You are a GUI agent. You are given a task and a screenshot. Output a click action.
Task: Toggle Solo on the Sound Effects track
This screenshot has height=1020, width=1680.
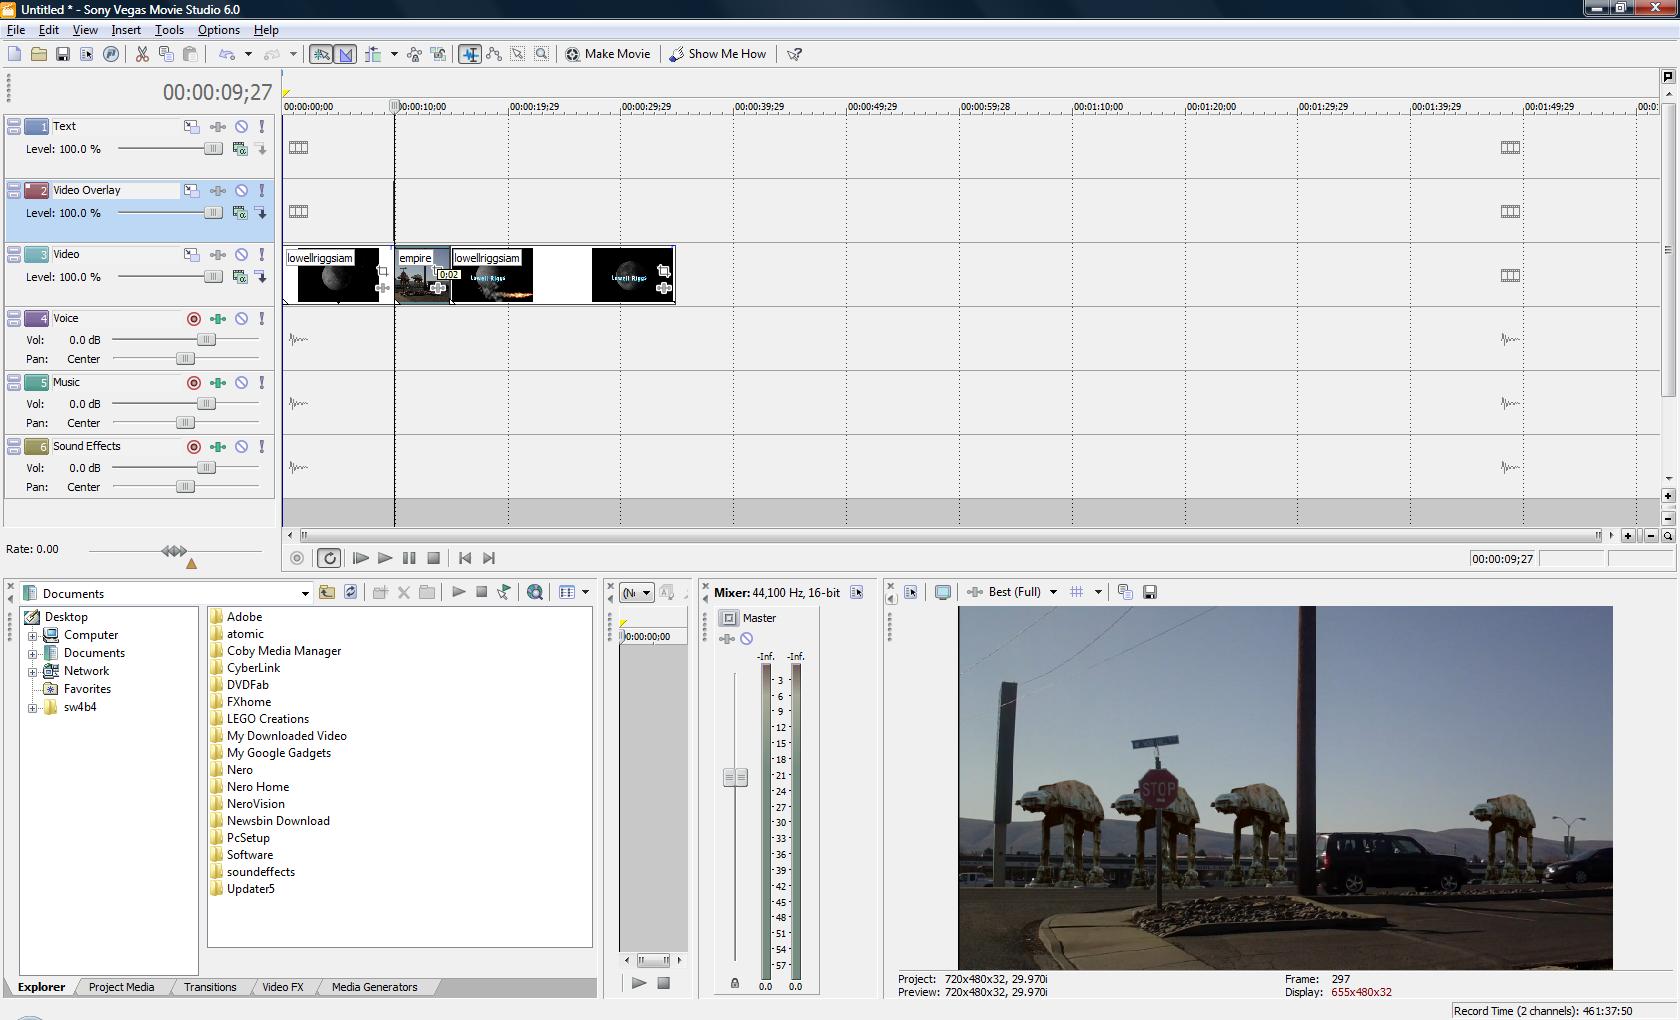tap(262, 447)
